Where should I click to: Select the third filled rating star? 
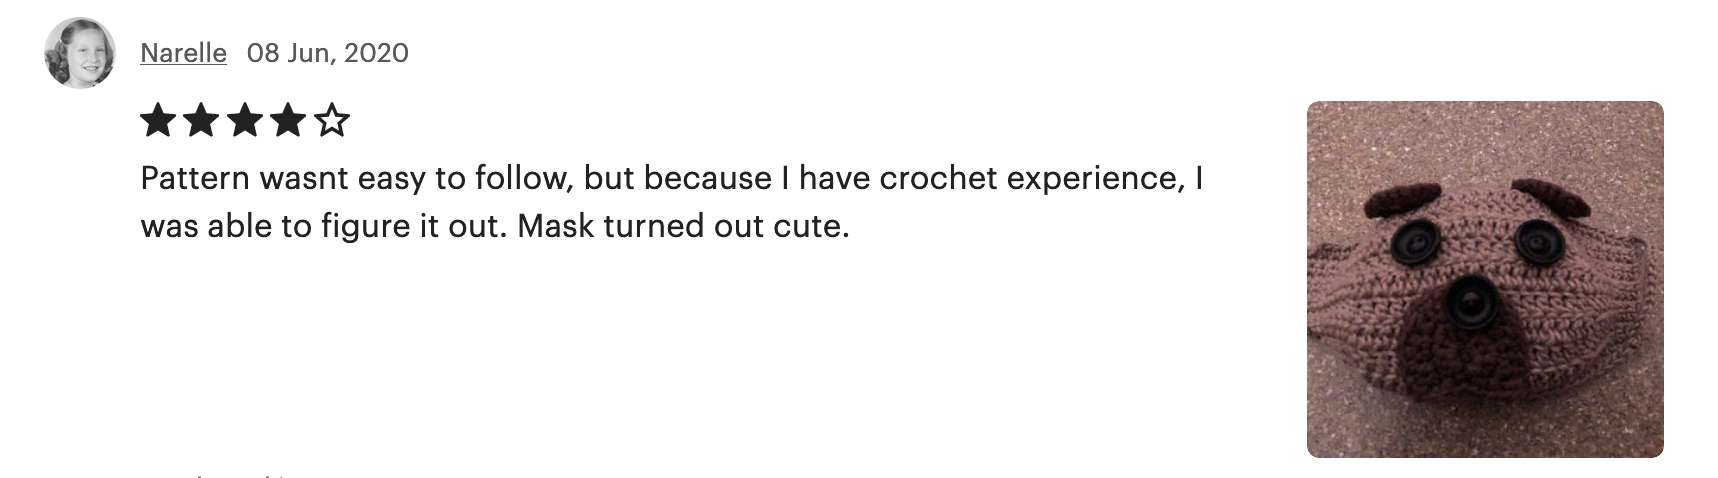(x=245, y=122)
